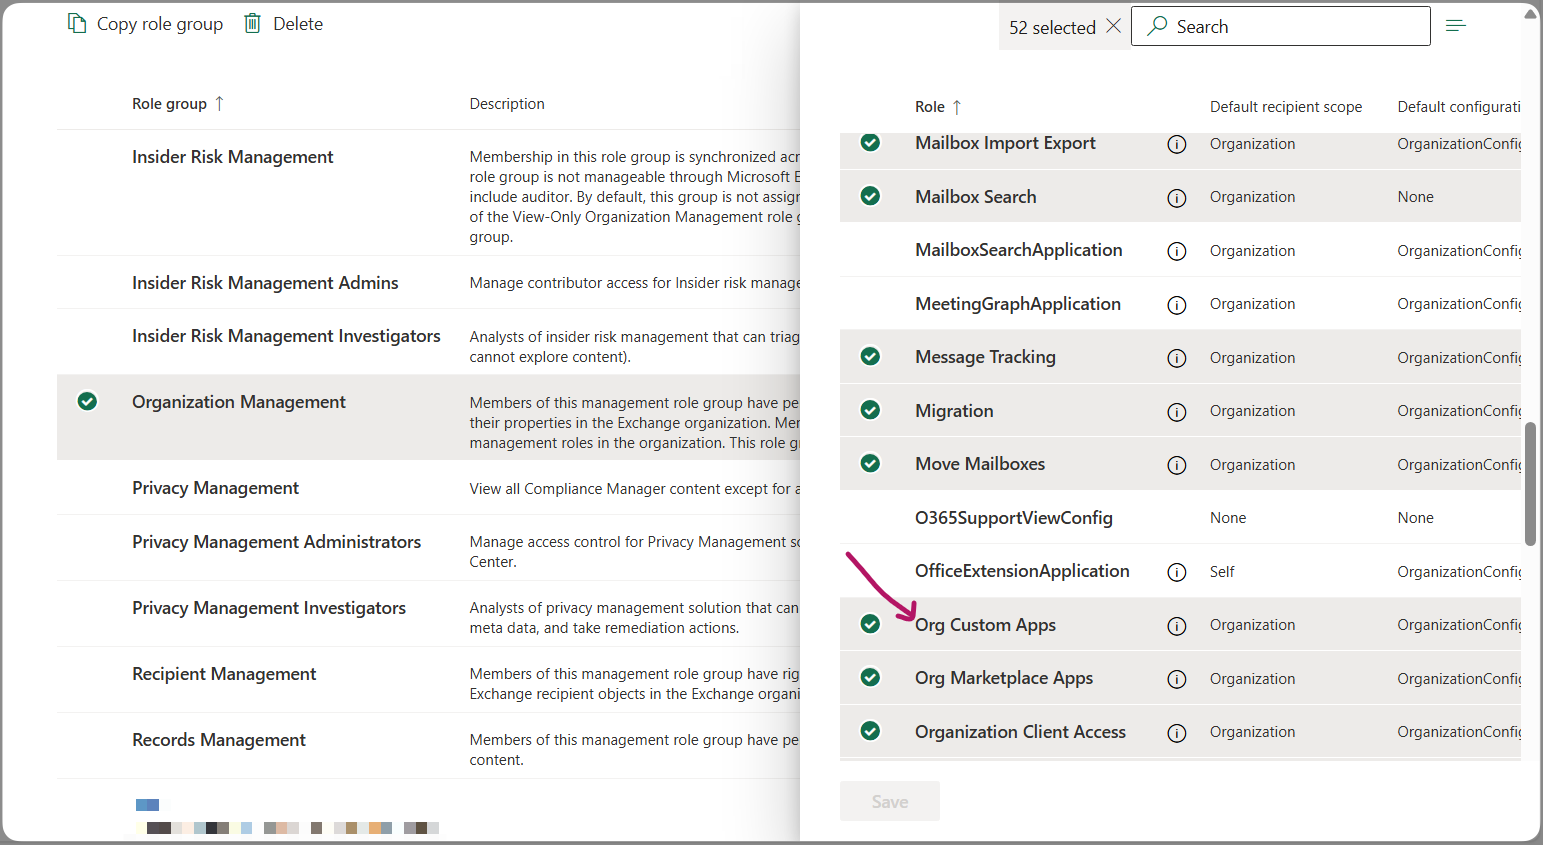Uncheck the Move Mailboxes role
1543x845 pixels.
(x=870, y=463)
